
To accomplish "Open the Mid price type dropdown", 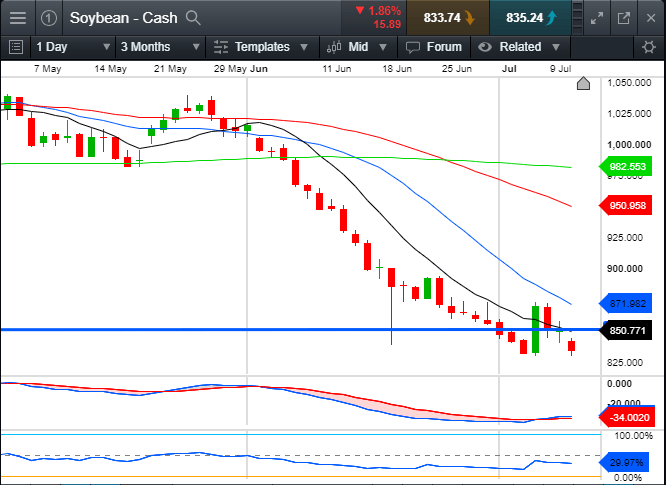I will (x=358, y=47).
